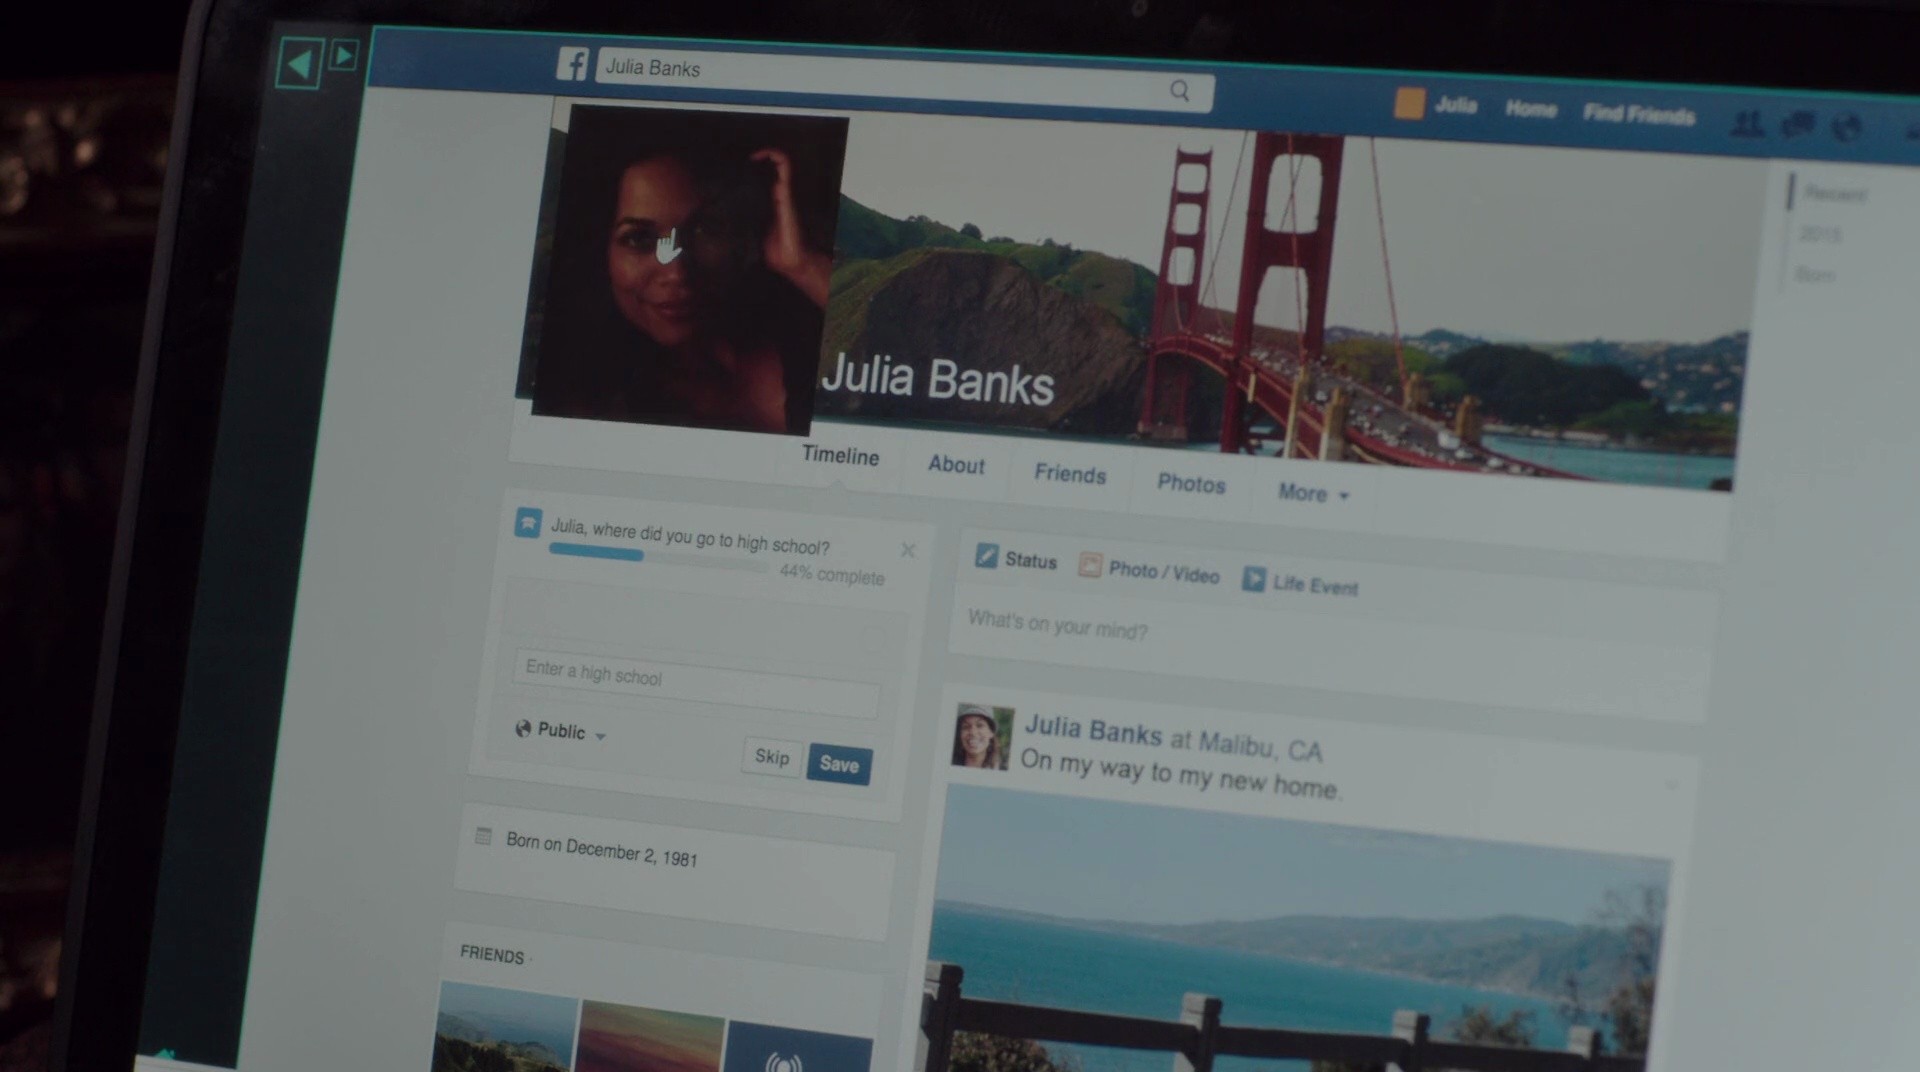Click the 44% profile completion progress bar
The height and width of the screenshot is (1072, 1920).
pos(660,557)
